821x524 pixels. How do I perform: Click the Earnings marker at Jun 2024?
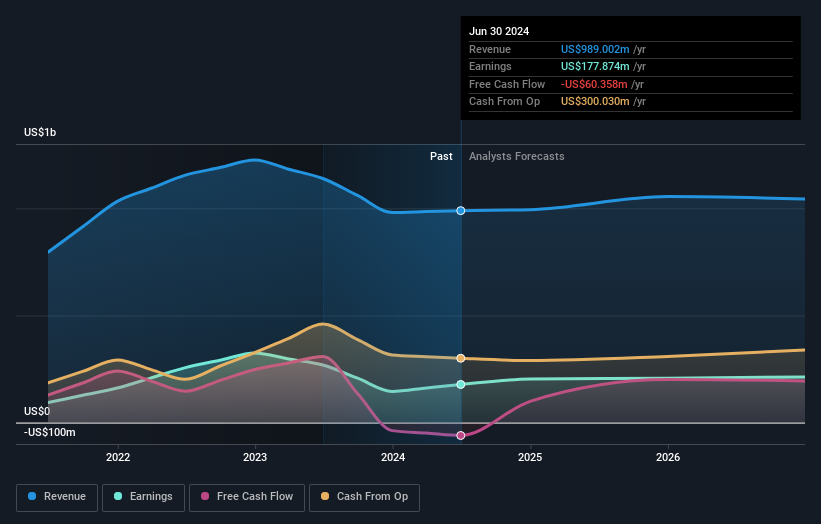(461, 384)
